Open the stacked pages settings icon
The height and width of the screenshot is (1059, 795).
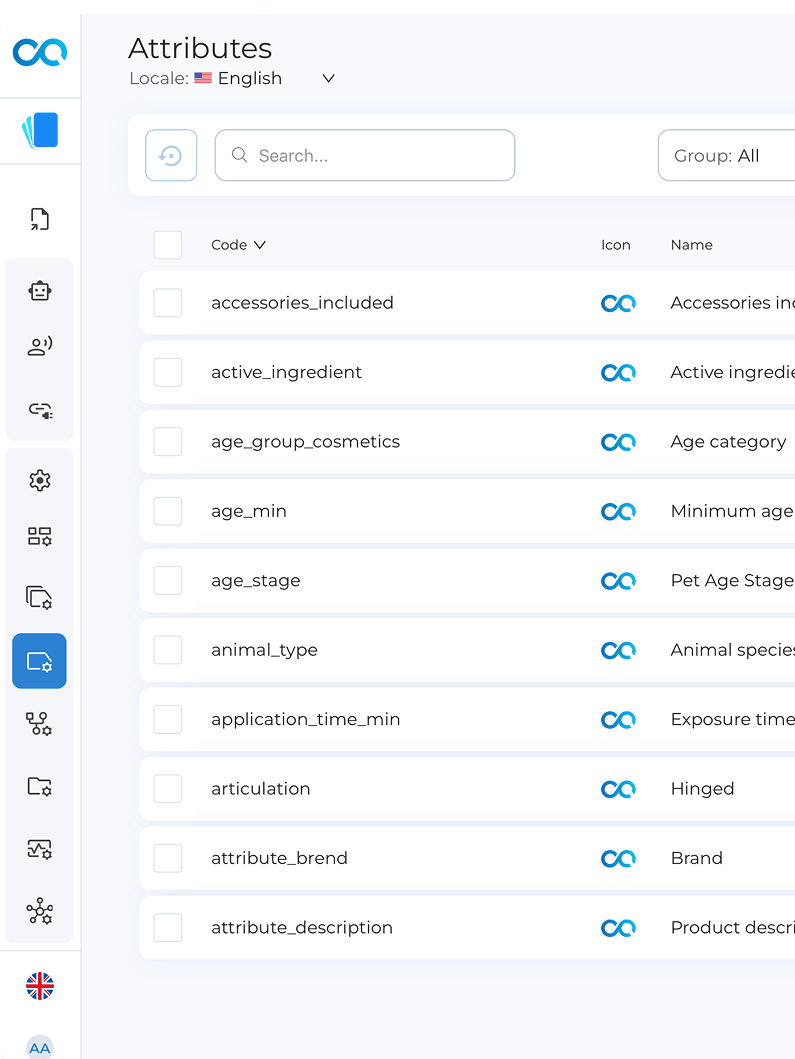click(x=40, y=598)
